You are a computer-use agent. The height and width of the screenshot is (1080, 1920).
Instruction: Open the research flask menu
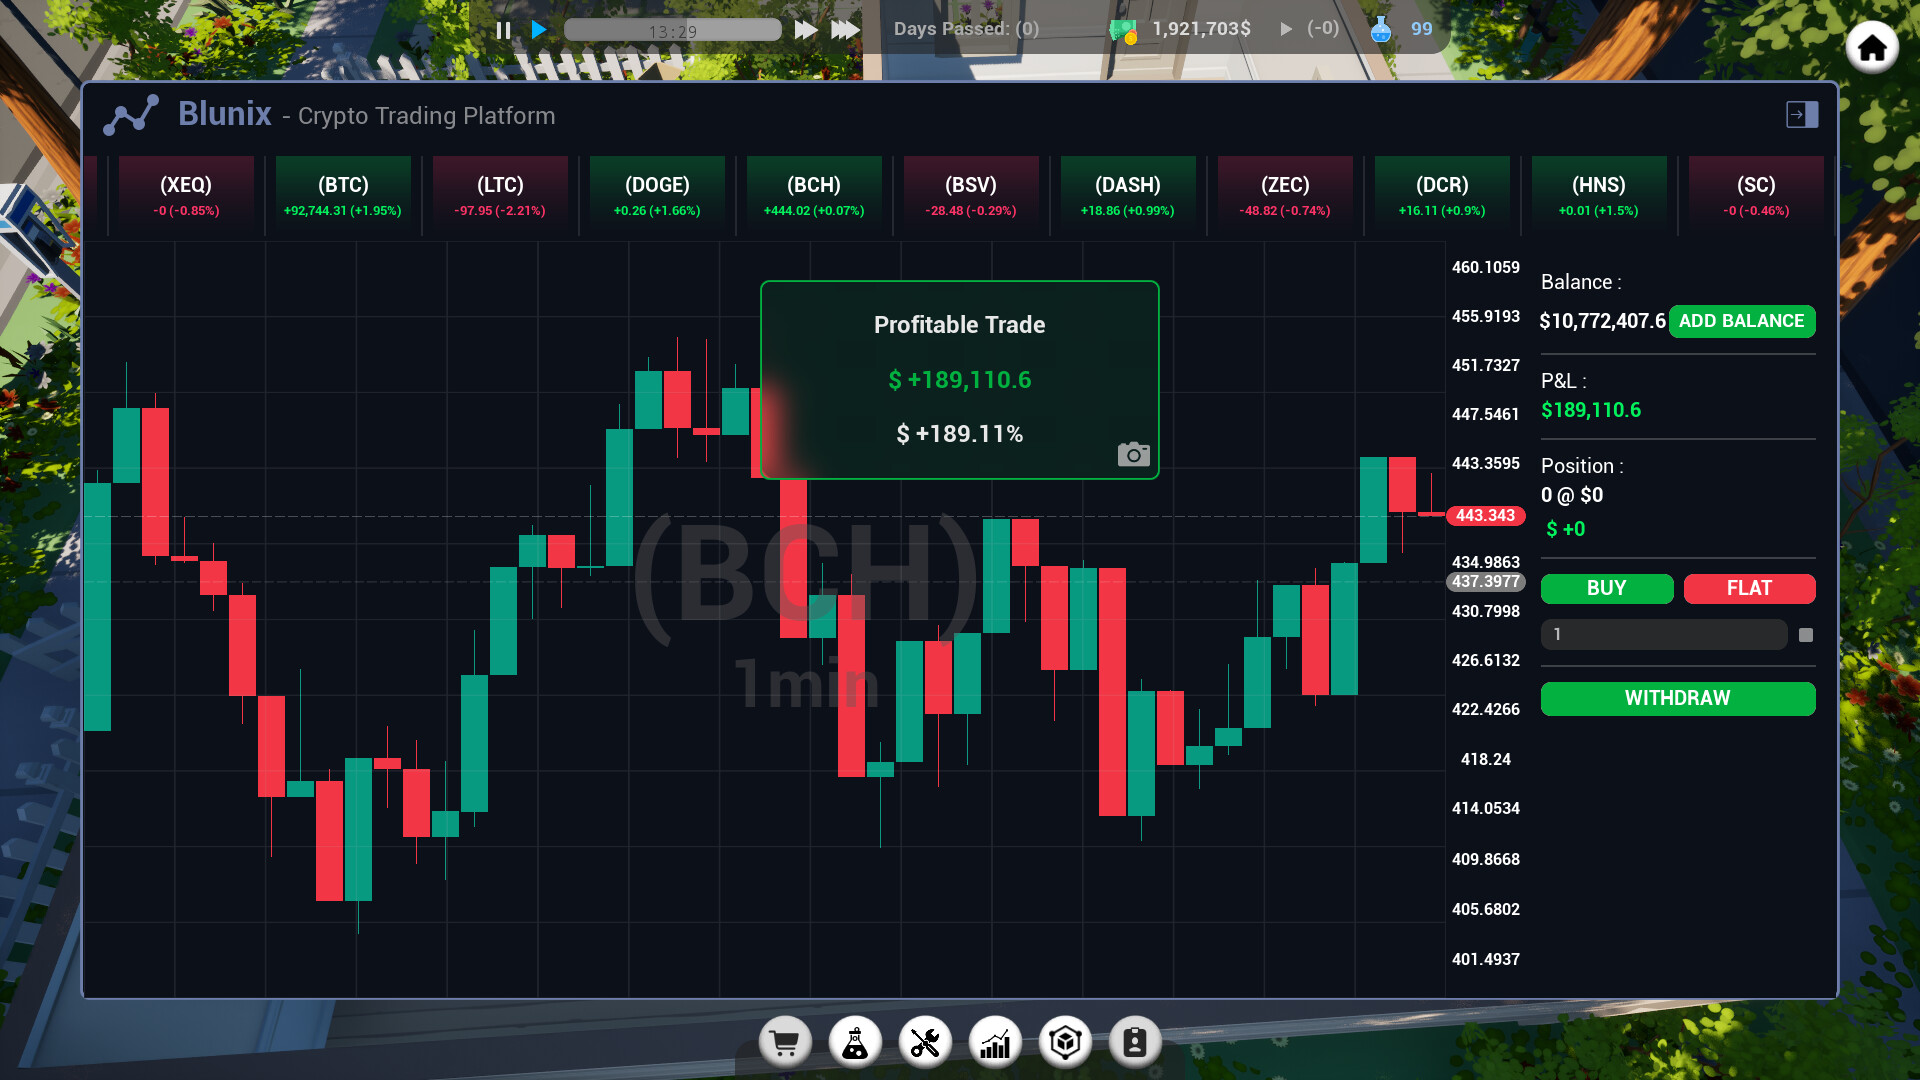[855, 1042]
